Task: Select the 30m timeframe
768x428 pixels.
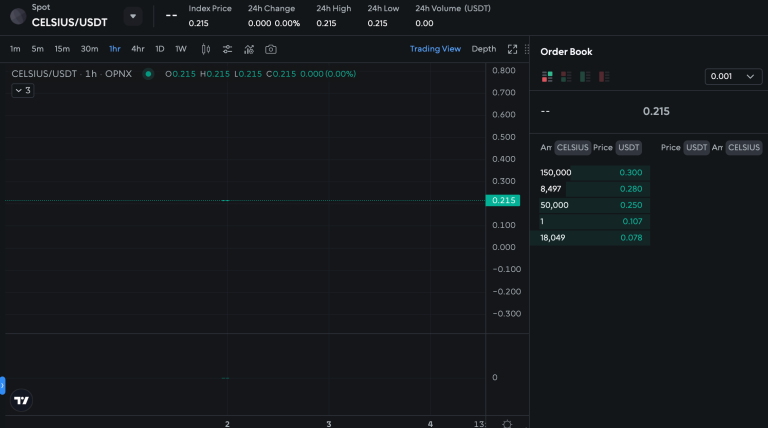Action: pyautogui.click(x=89, y=49)
